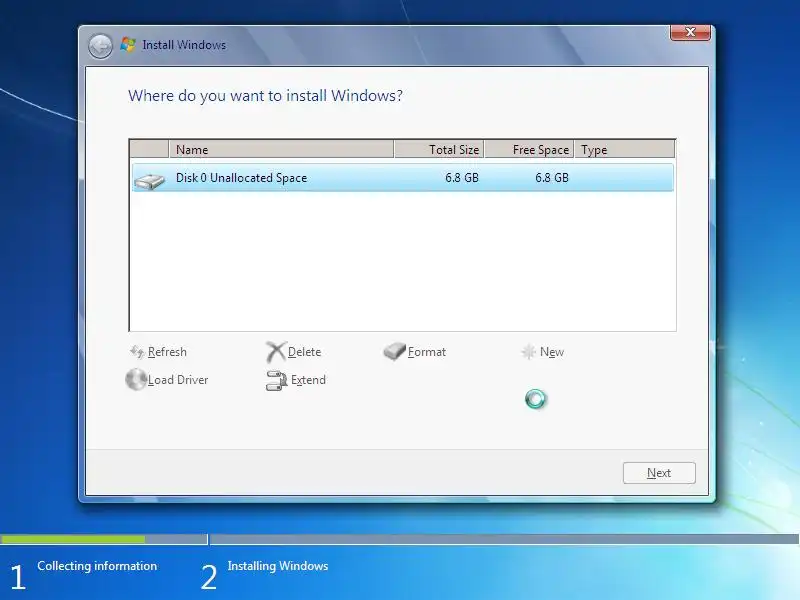Screen dimensions: 800x600
Task: Click the New sparkle icon
Action: [x=529, y=352]
